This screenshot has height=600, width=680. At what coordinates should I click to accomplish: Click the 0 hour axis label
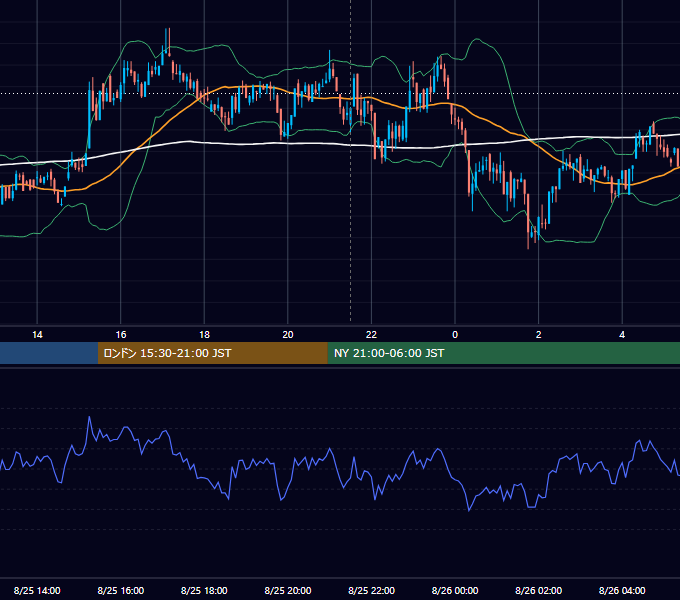[x=455, y=335]
